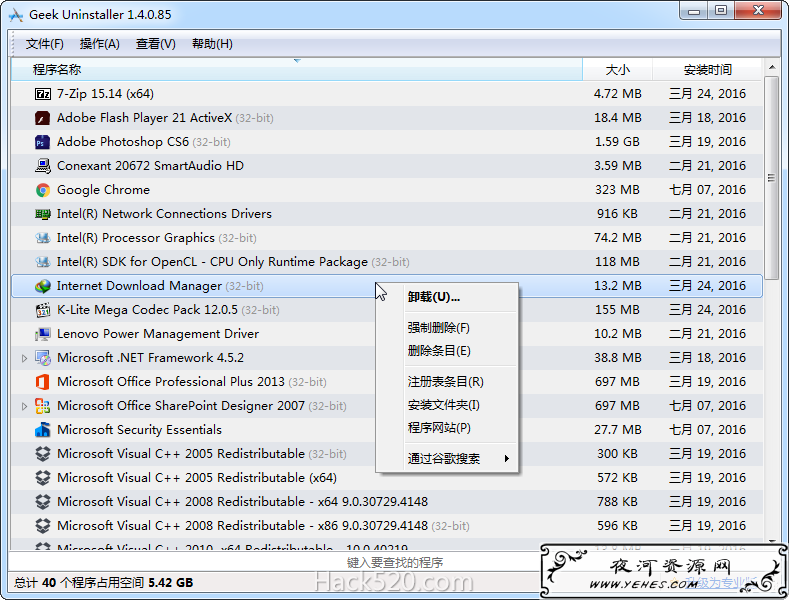The height and width of the screenshot is (600, 789).
Task: Click the Intel SDK for OpenCL icon
Action: (43, 262)
